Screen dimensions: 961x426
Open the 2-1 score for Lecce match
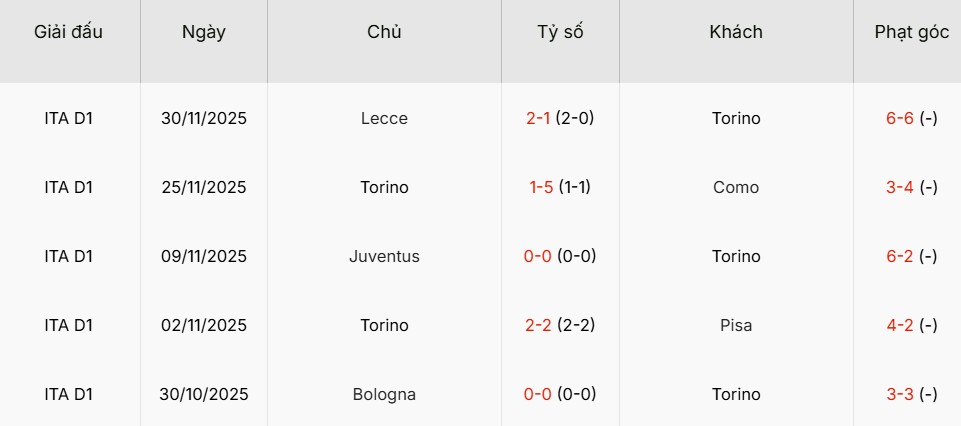[538, 118]
